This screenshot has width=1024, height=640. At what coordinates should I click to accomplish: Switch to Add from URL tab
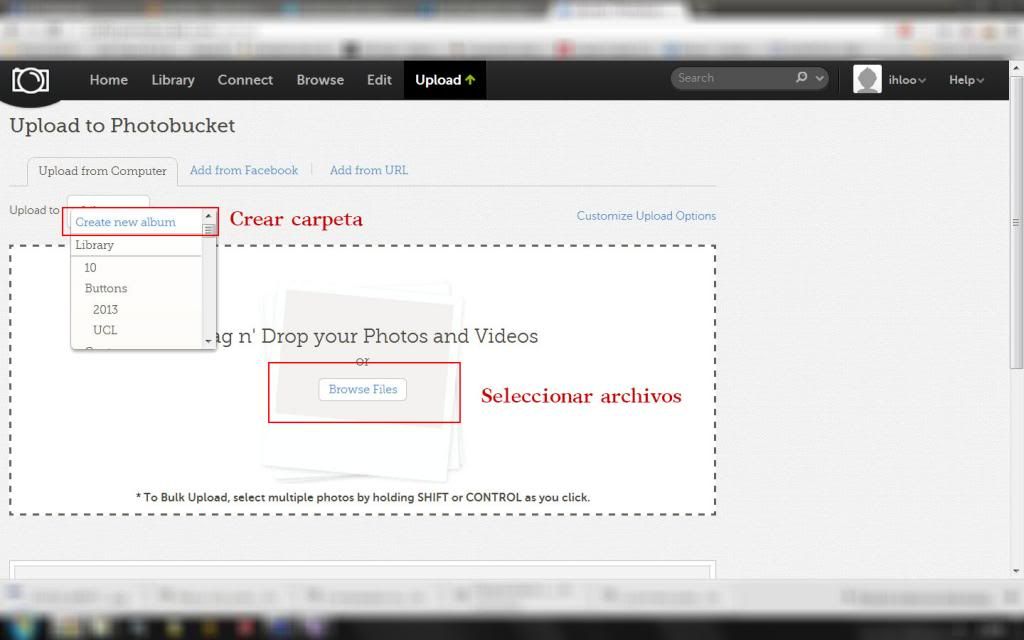click(x=368, y=170)
